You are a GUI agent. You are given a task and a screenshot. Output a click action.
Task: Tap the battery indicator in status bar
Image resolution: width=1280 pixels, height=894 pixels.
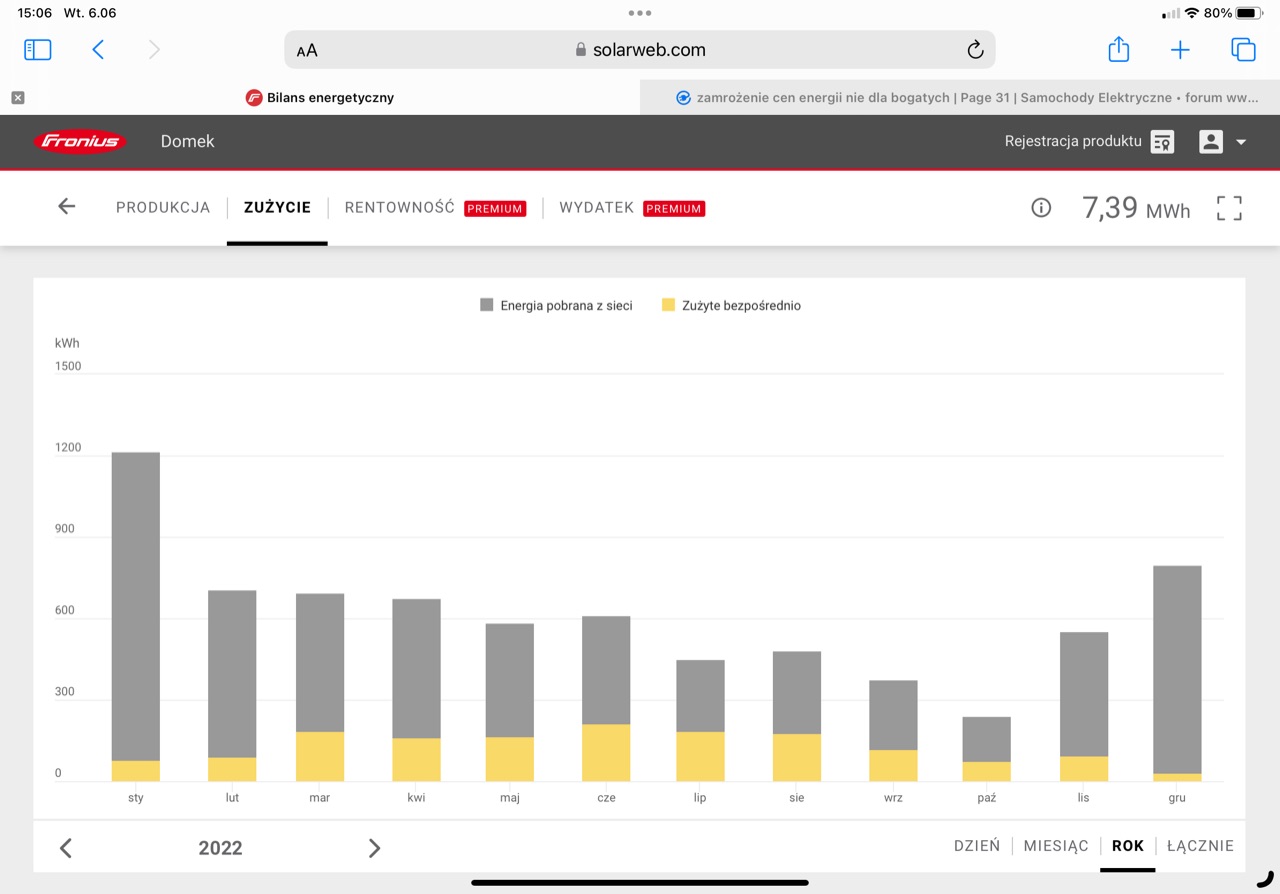pos(1250,13)
